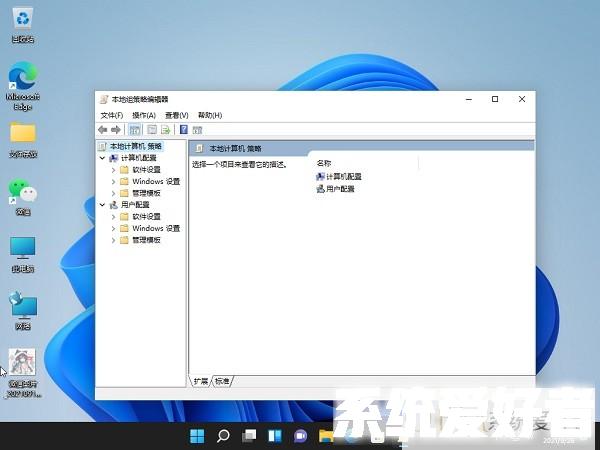Image resolution: width=600 pixels, height=450 pixels.
Task: Open Microsoft Edge desktop shortcut
Action: click(22, 83)
